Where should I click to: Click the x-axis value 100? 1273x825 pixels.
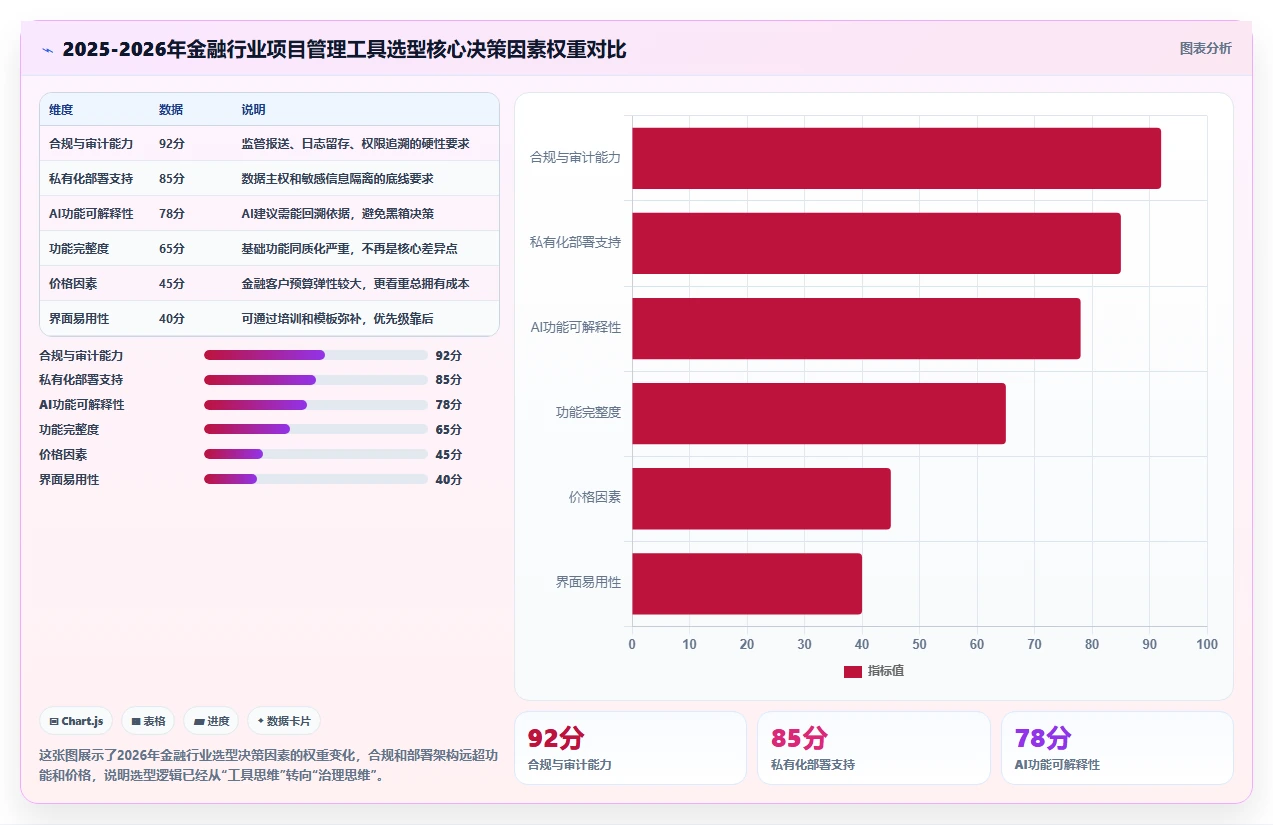coord(1207,645)
